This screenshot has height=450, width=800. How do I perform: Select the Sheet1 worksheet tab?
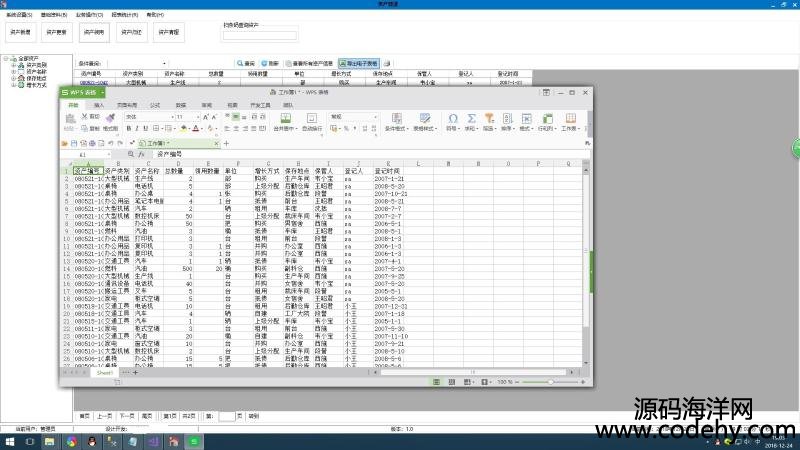pos(103,371)
